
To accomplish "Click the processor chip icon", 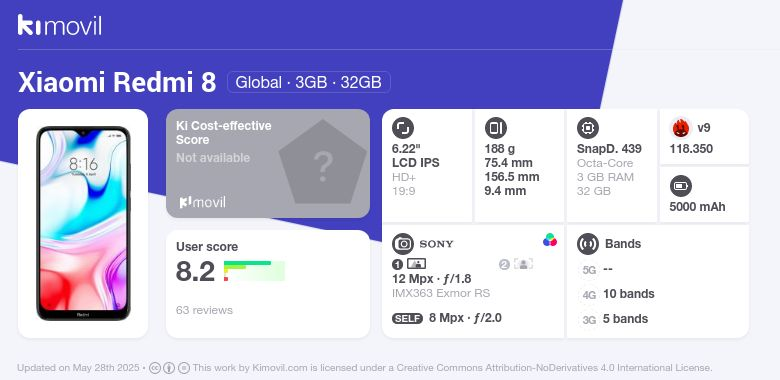I will [588, 128].
